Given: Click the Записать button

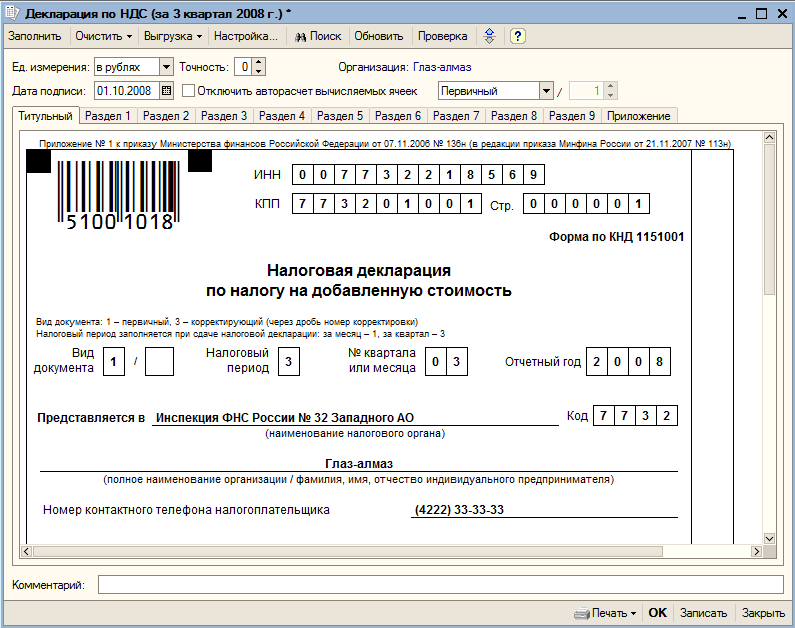Looking at the screenshot, I should (x=703, y=613).
